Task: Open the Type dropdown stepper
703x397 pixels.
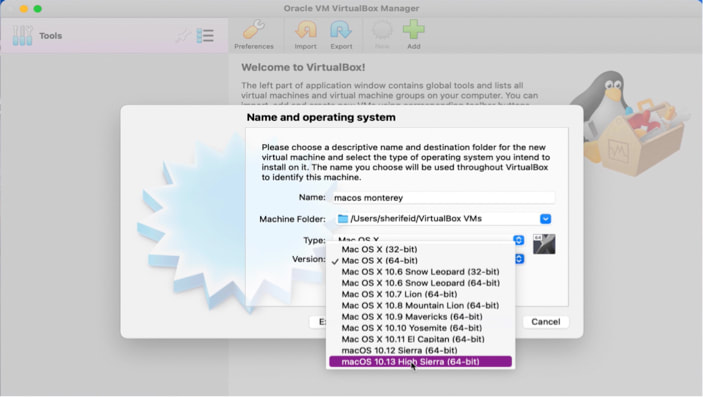Action: tap(519, 240)
